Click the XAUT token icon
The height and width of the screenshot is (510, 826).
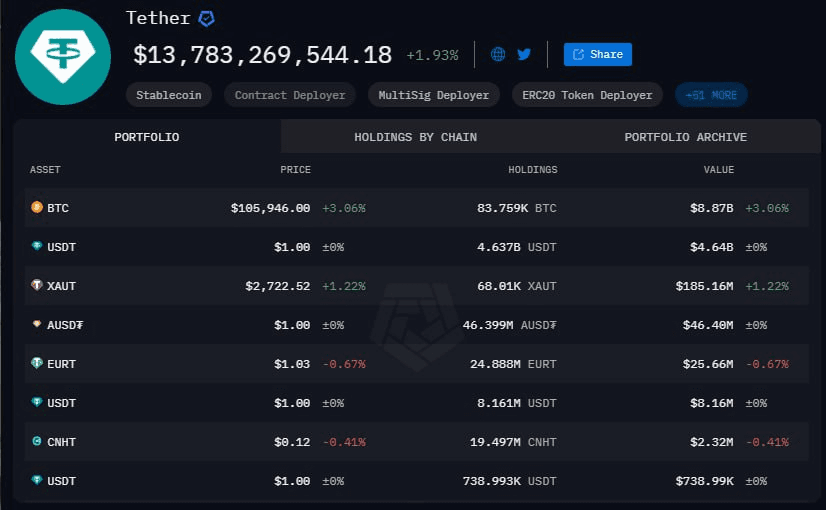pos(37,285)
